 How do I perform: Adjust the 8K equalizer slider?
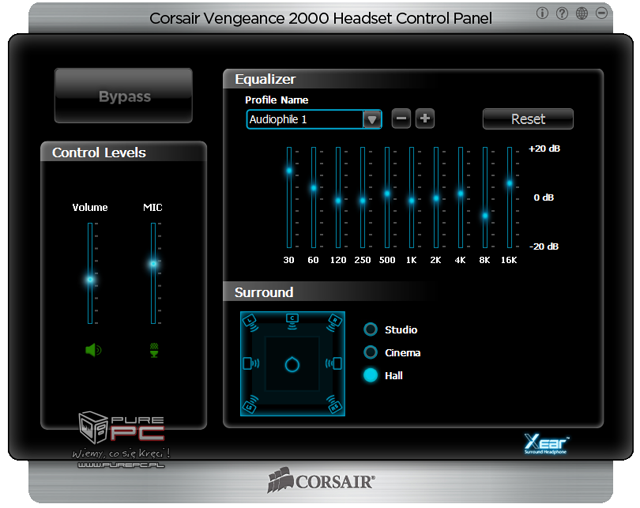485,215
